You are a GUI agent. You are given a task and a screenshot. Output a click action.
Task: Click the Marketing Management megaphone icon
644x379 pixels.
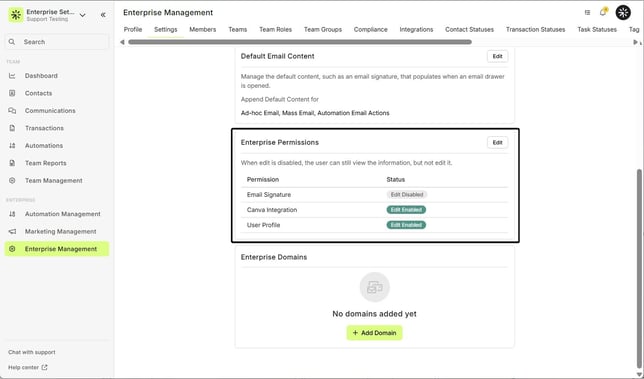click(12, 232)
